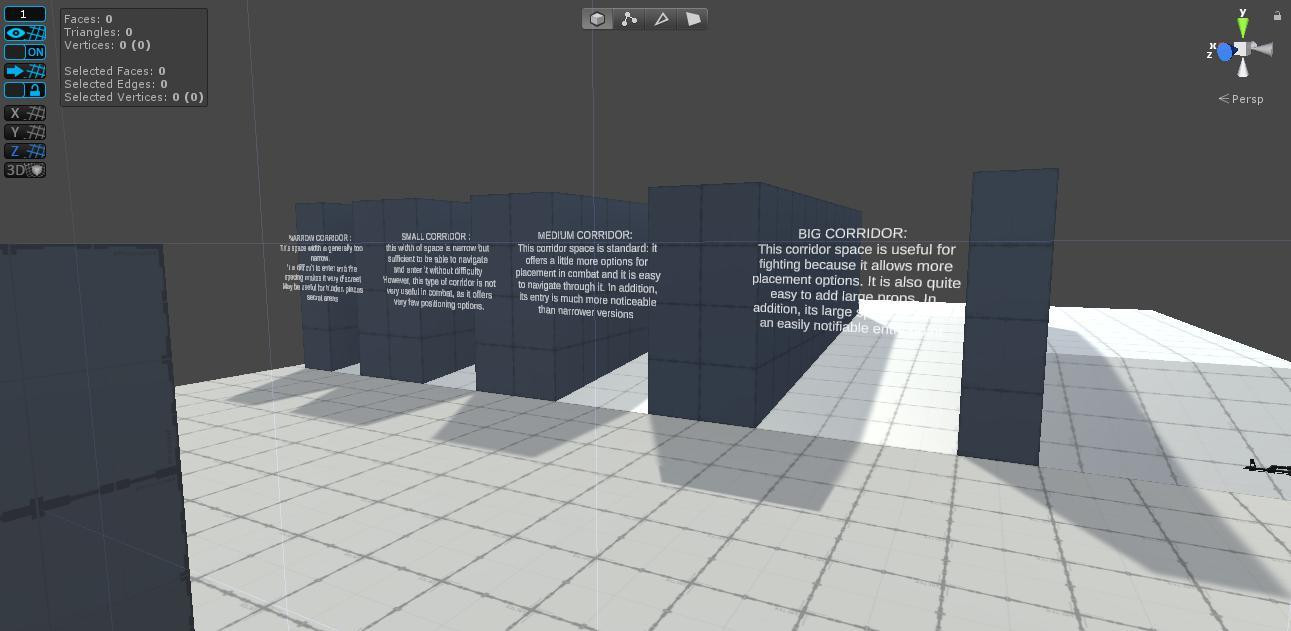Click the 'Selected Faces: 0' info line
Screen dimensions: 1291x631
coord(115,71)
